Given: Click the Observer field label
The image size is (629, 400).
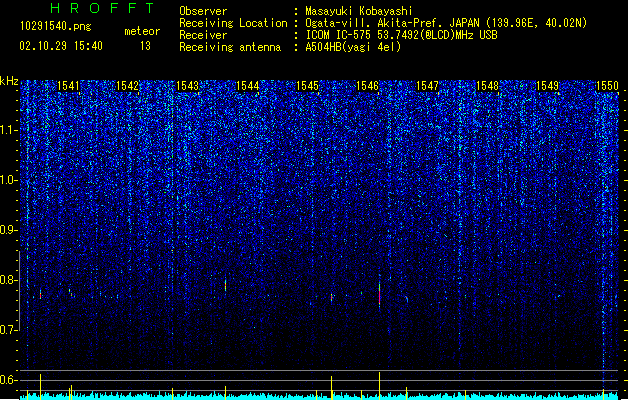Looking at the screenshot, I should 203,11.
